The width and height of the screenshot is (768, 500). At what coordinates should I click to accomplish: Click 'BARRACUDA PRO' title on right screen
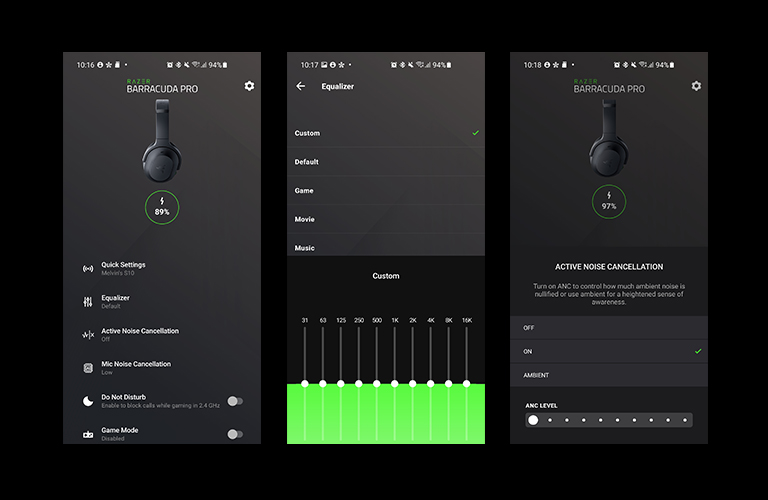point(609,89)
